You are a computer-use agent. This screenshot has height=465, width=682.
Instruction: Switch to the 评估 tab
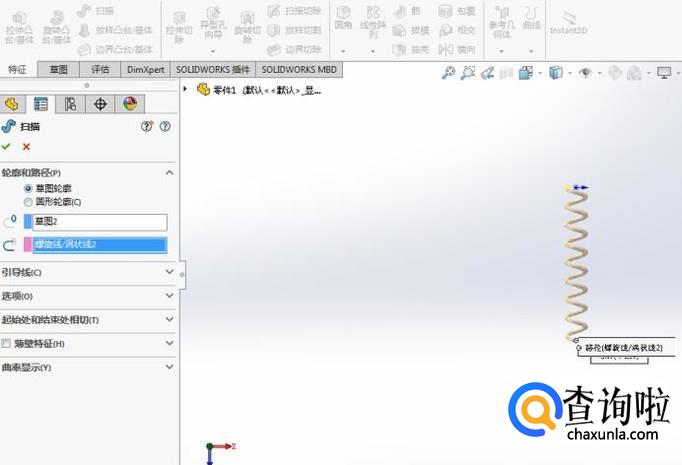100,70
